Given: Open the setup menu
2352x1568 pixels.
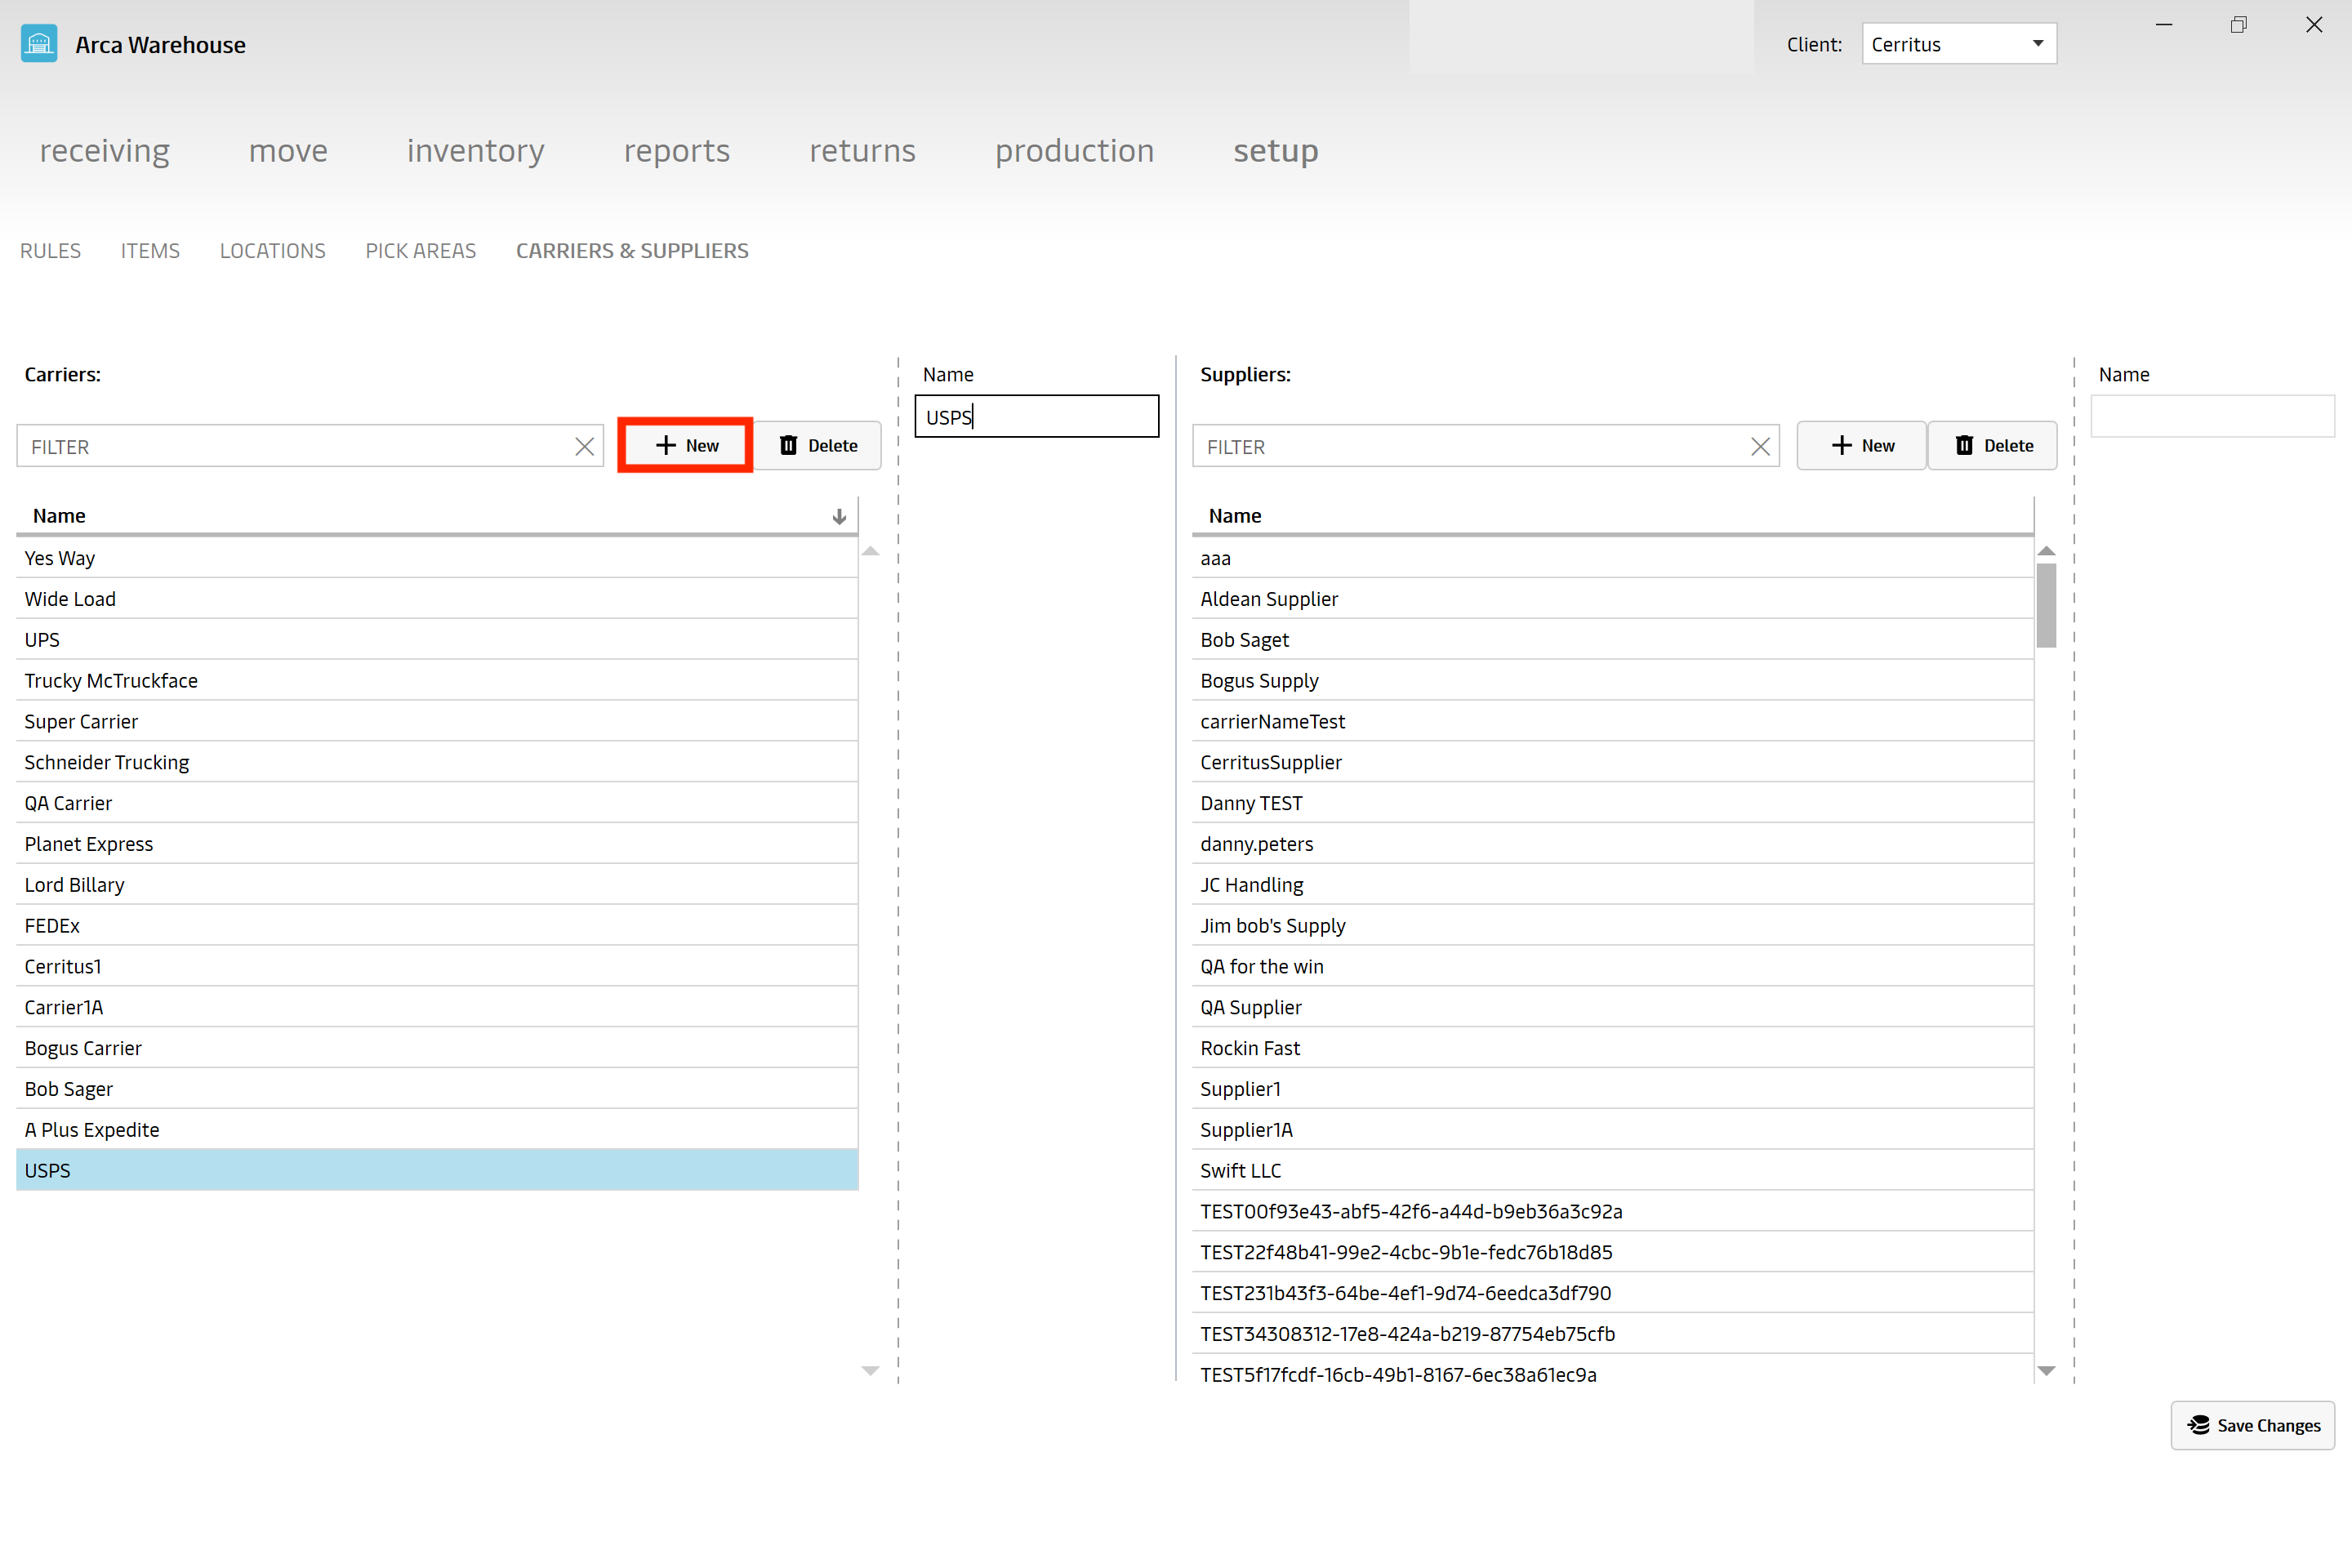Looking at the screenshot, I should [1276, 151].
